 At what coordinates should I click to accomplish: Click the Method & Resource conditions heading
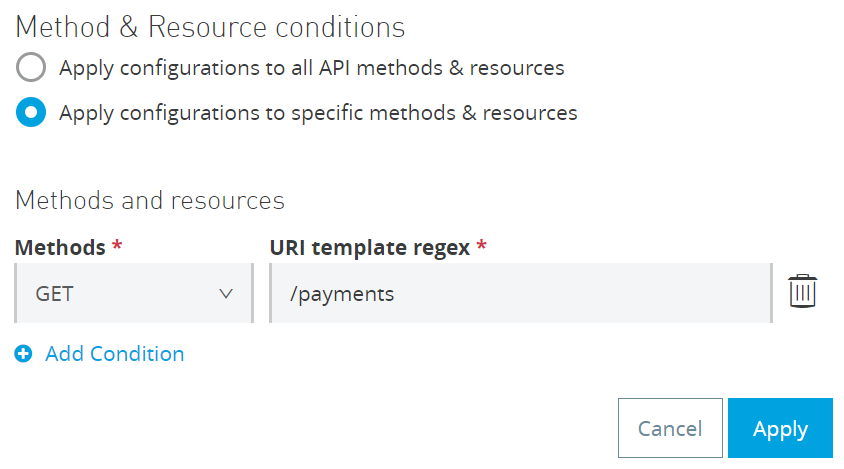[x=210, y=27]
